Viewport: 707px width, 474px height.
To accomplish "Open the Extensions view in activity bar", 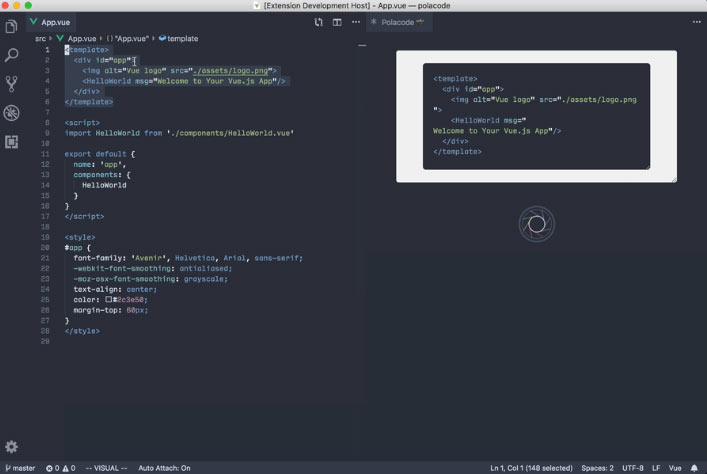I will tap(12, 142).
